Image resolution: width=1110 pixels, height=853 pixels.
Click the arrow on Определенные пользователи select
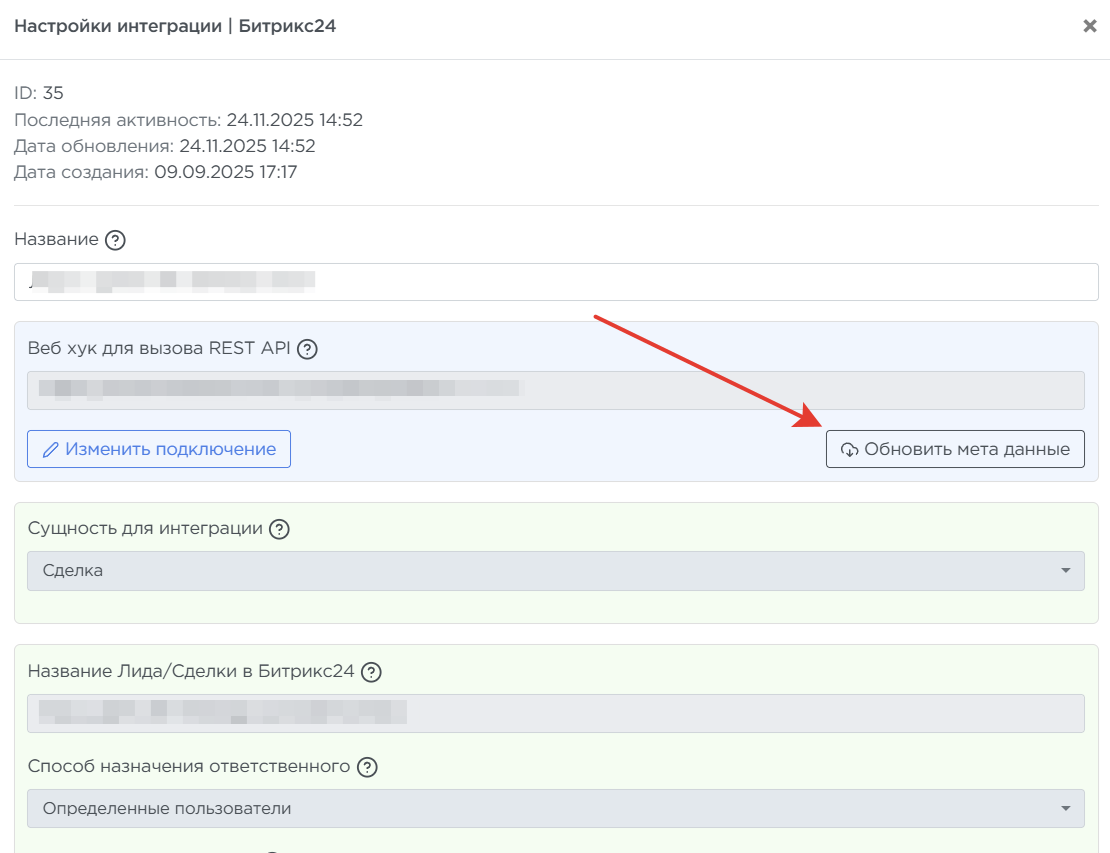1064,808
